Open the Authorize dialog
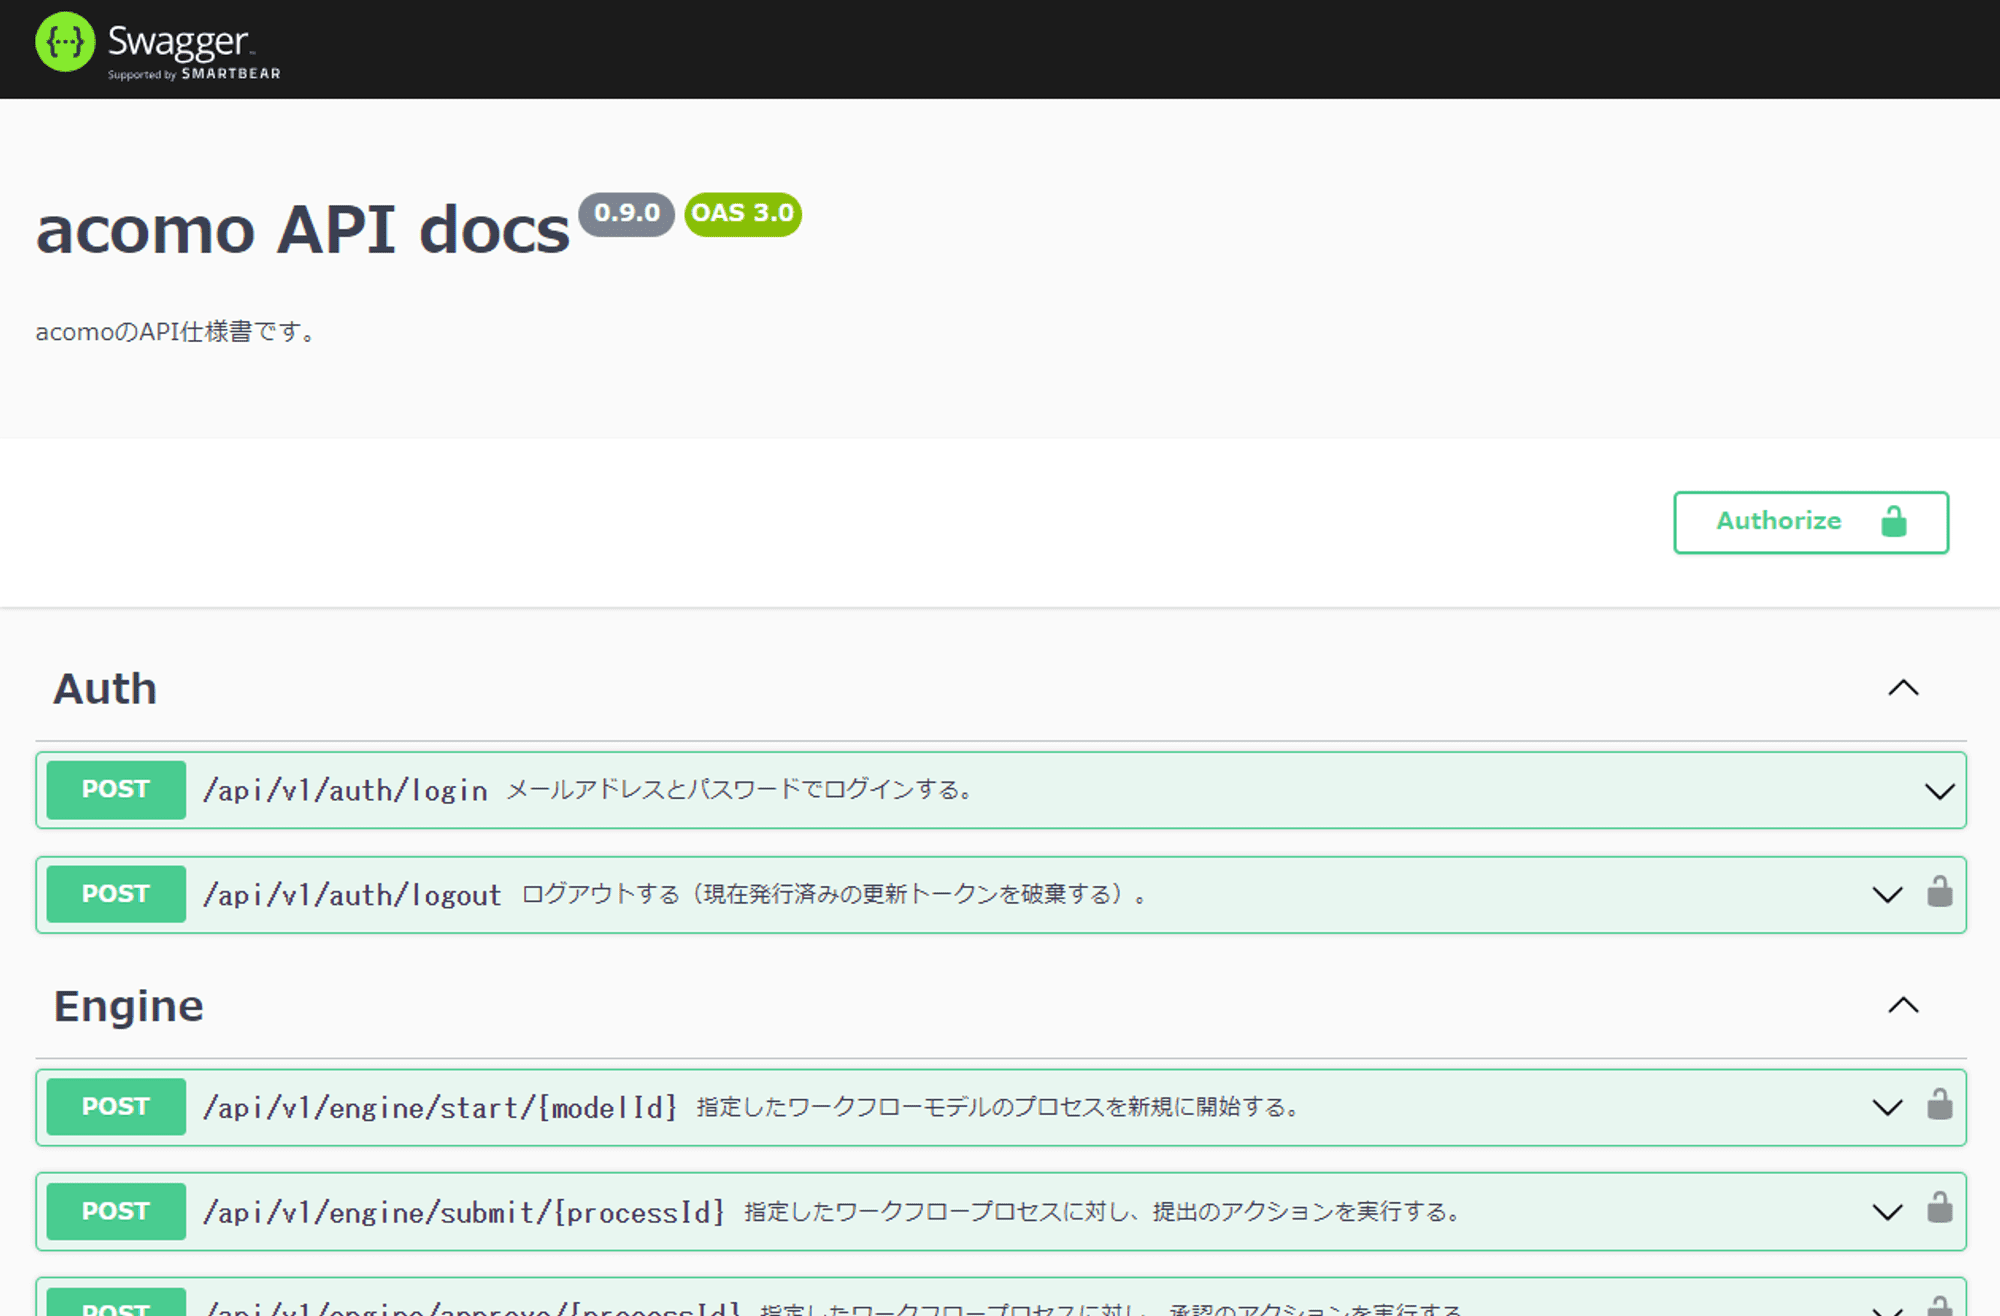The image size is (2000, 1316). [x=1779, y=521]
